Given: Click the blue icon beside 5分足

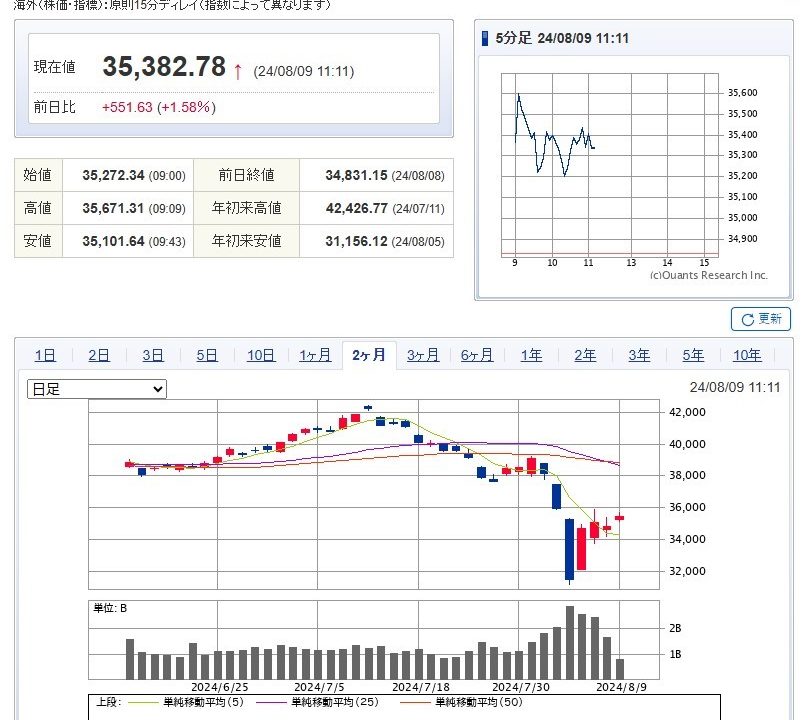Looking at the screenshot, I should 485,39.
